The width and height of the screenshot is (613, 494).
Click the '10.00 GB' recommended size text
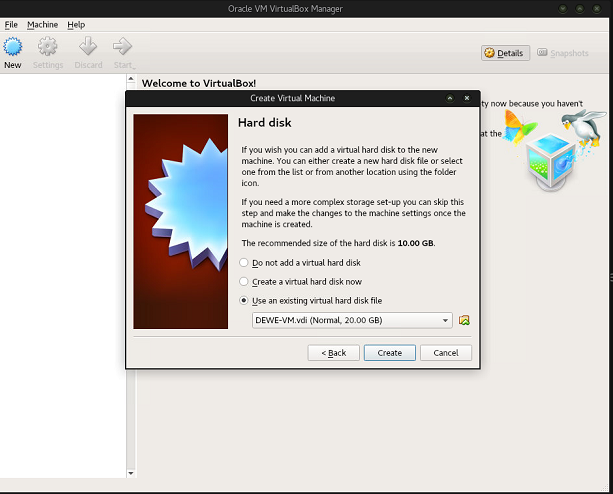pos(415,243)
